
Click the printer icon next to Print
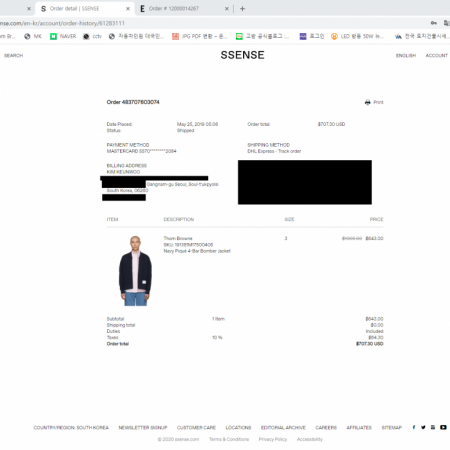[x=367, y=102]
